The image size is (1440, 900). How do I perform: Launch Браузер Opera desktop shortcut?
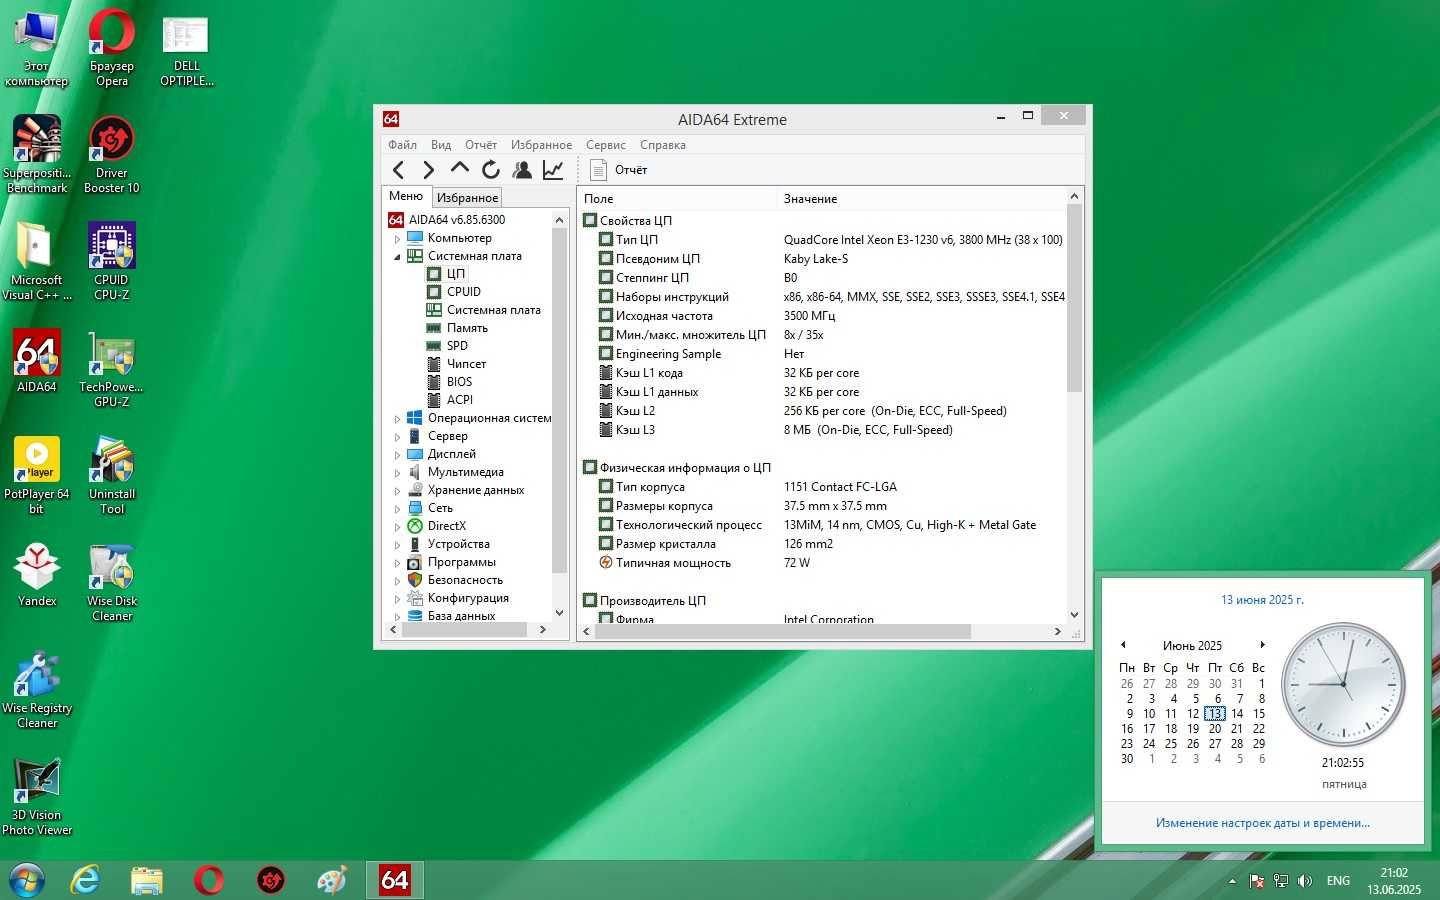pyautogui.click(x=112, y=50)
